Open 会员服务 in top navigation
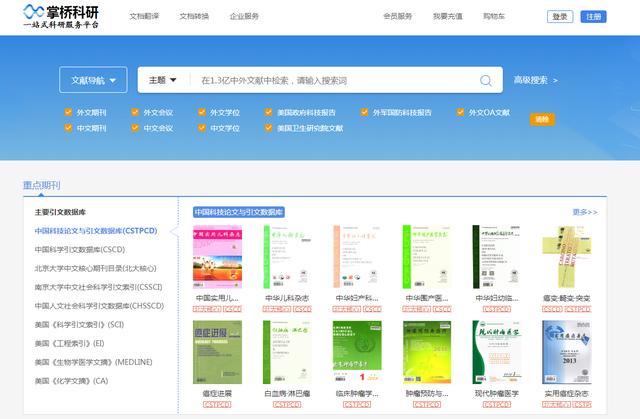Viewport: 640px width, 419px height. click(x=398, y=16)
